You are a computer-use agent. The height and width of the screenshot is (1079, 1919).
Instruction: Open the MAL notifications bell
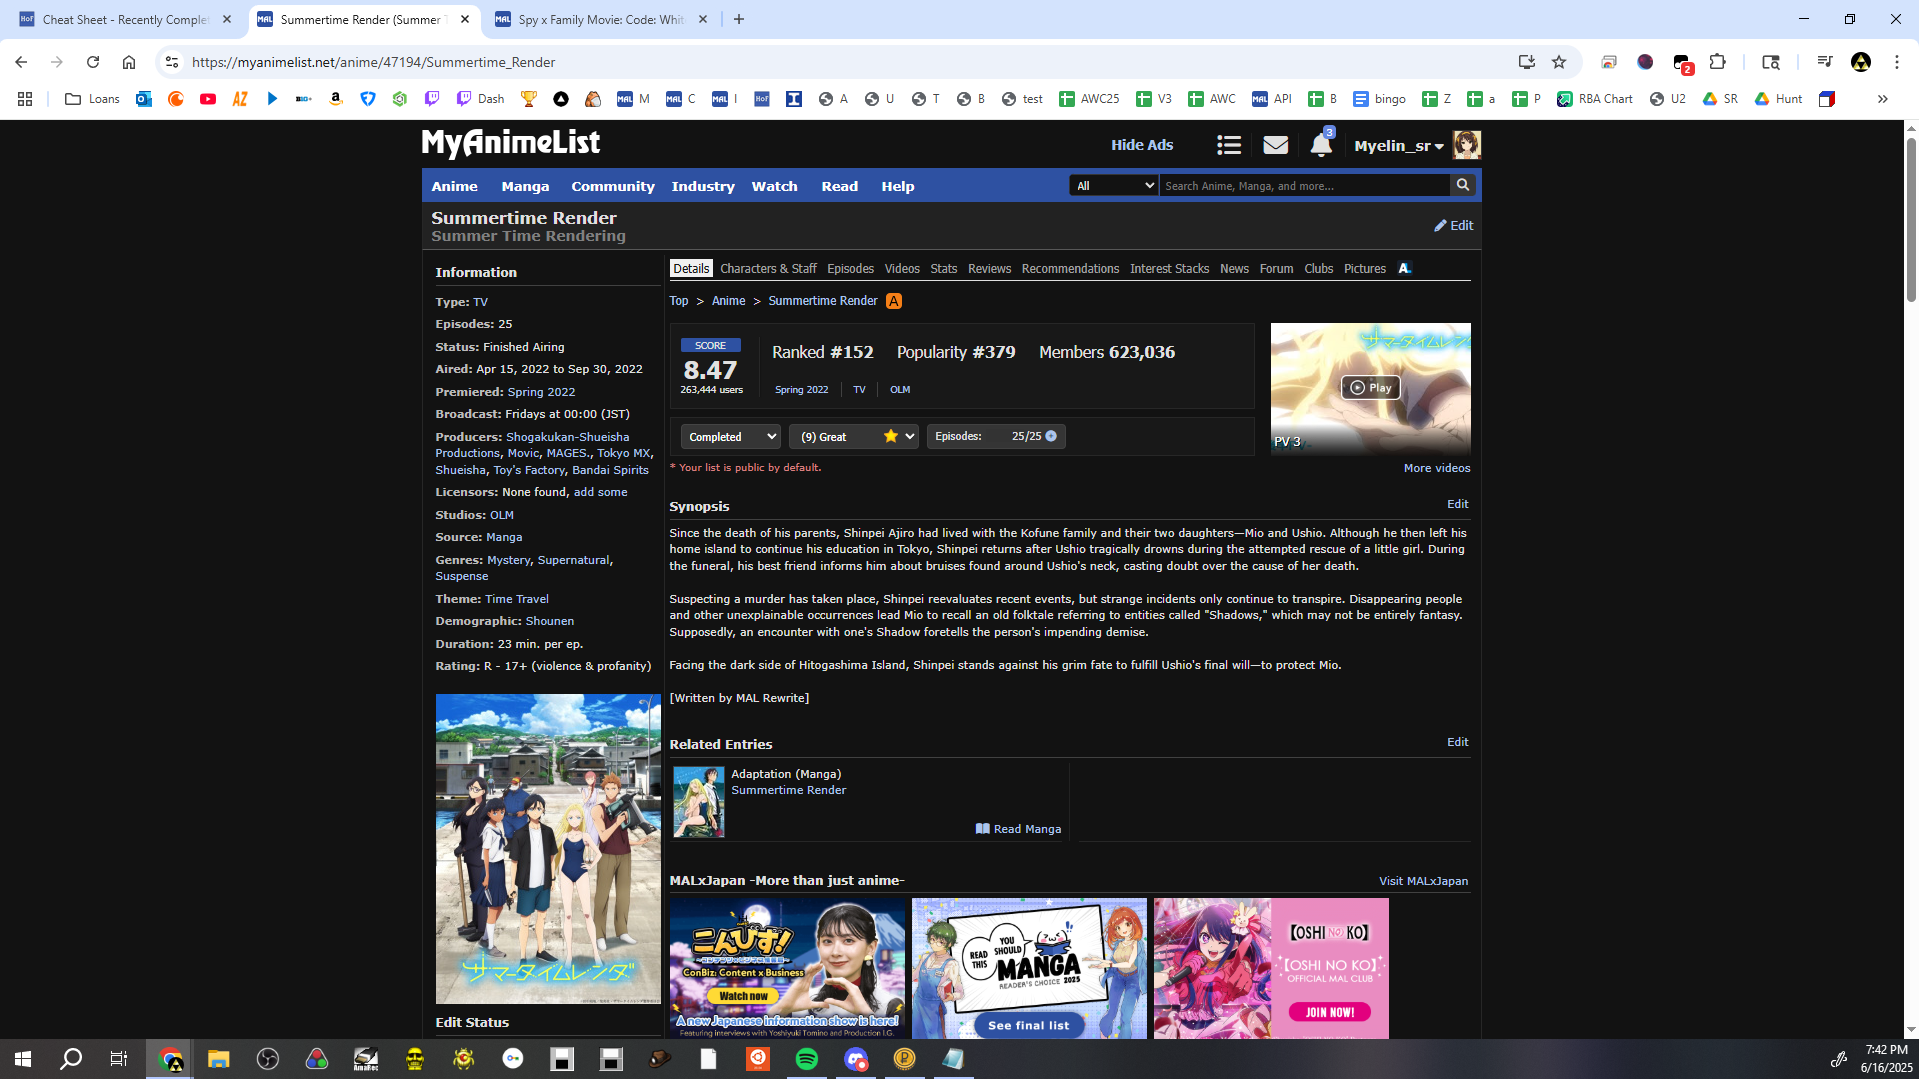[1321, 145]
